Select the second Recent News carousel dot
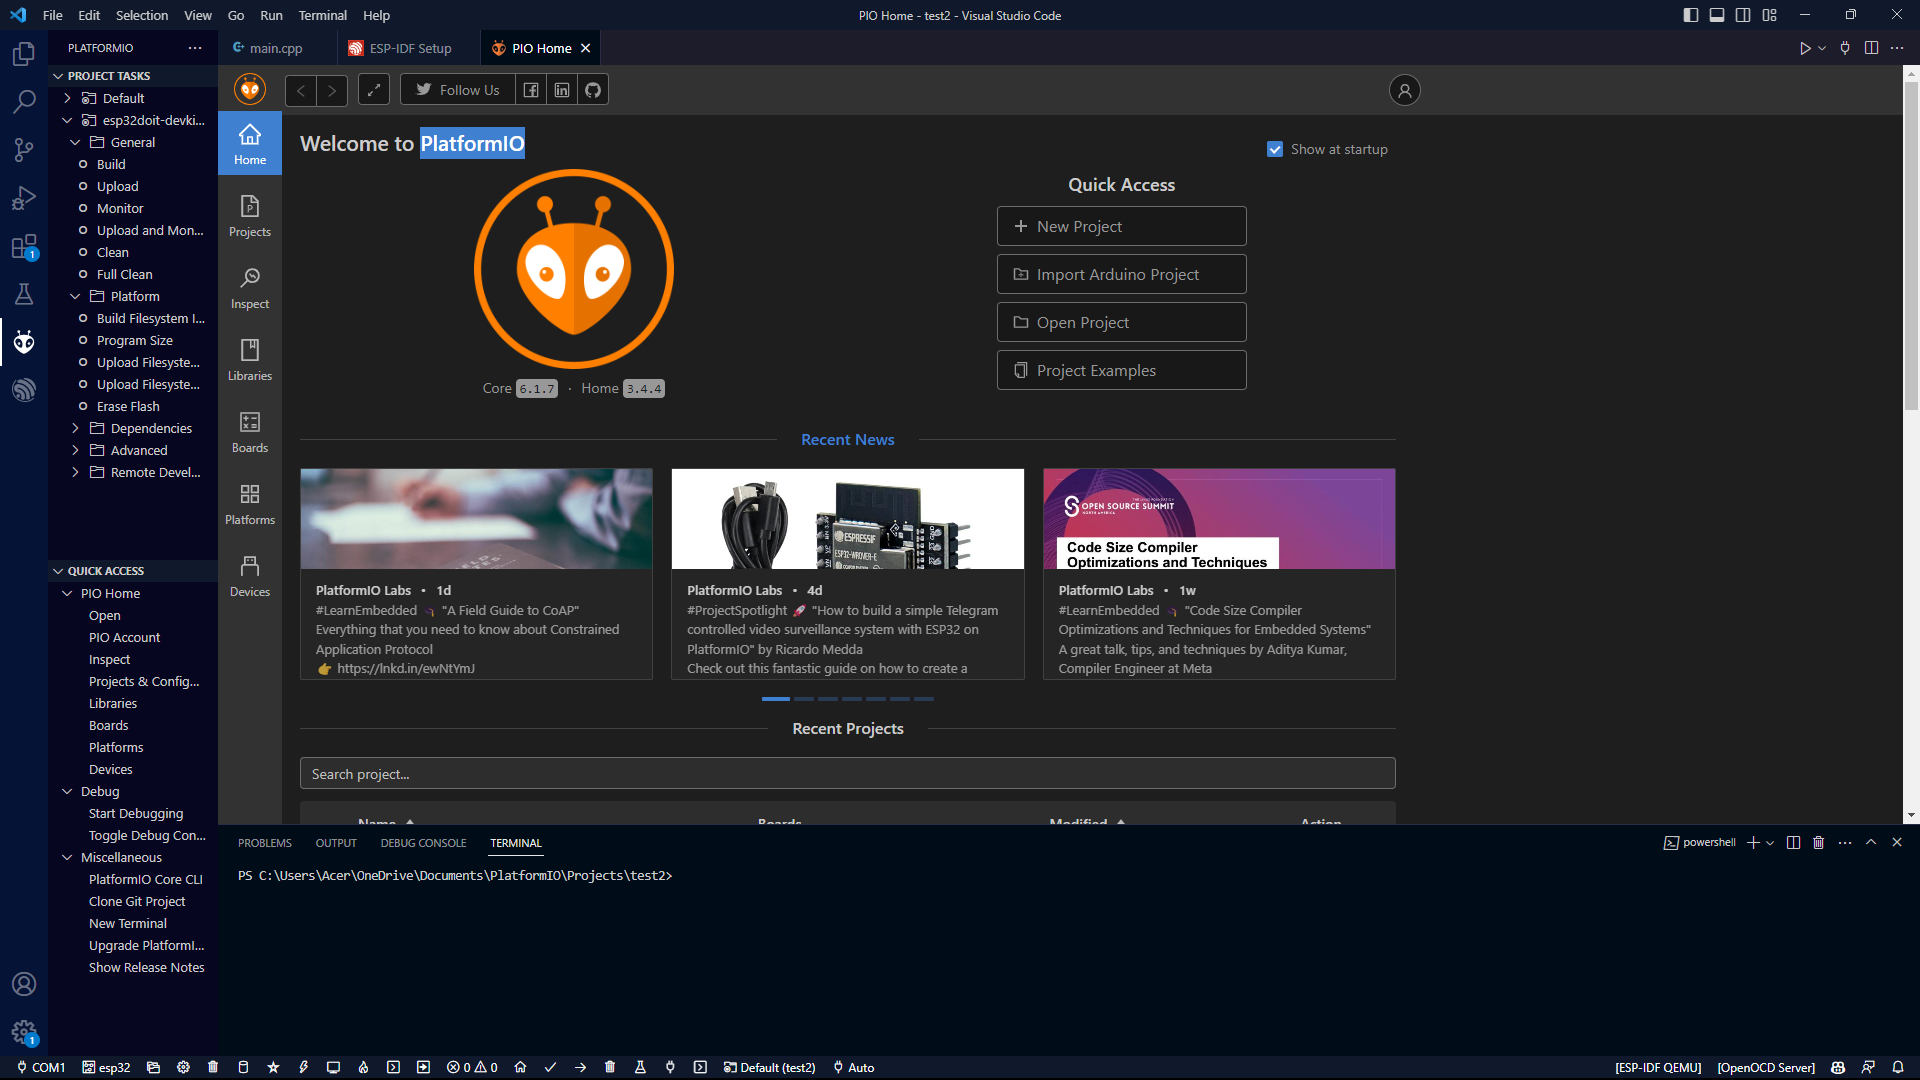Viewport: 1920px width, 1080px height. 803,699
